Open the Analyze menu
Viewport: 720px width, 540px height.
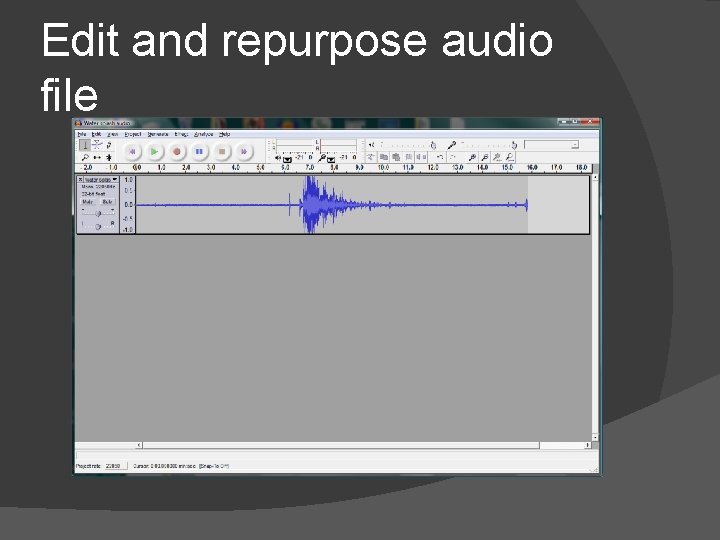[203, 134]
